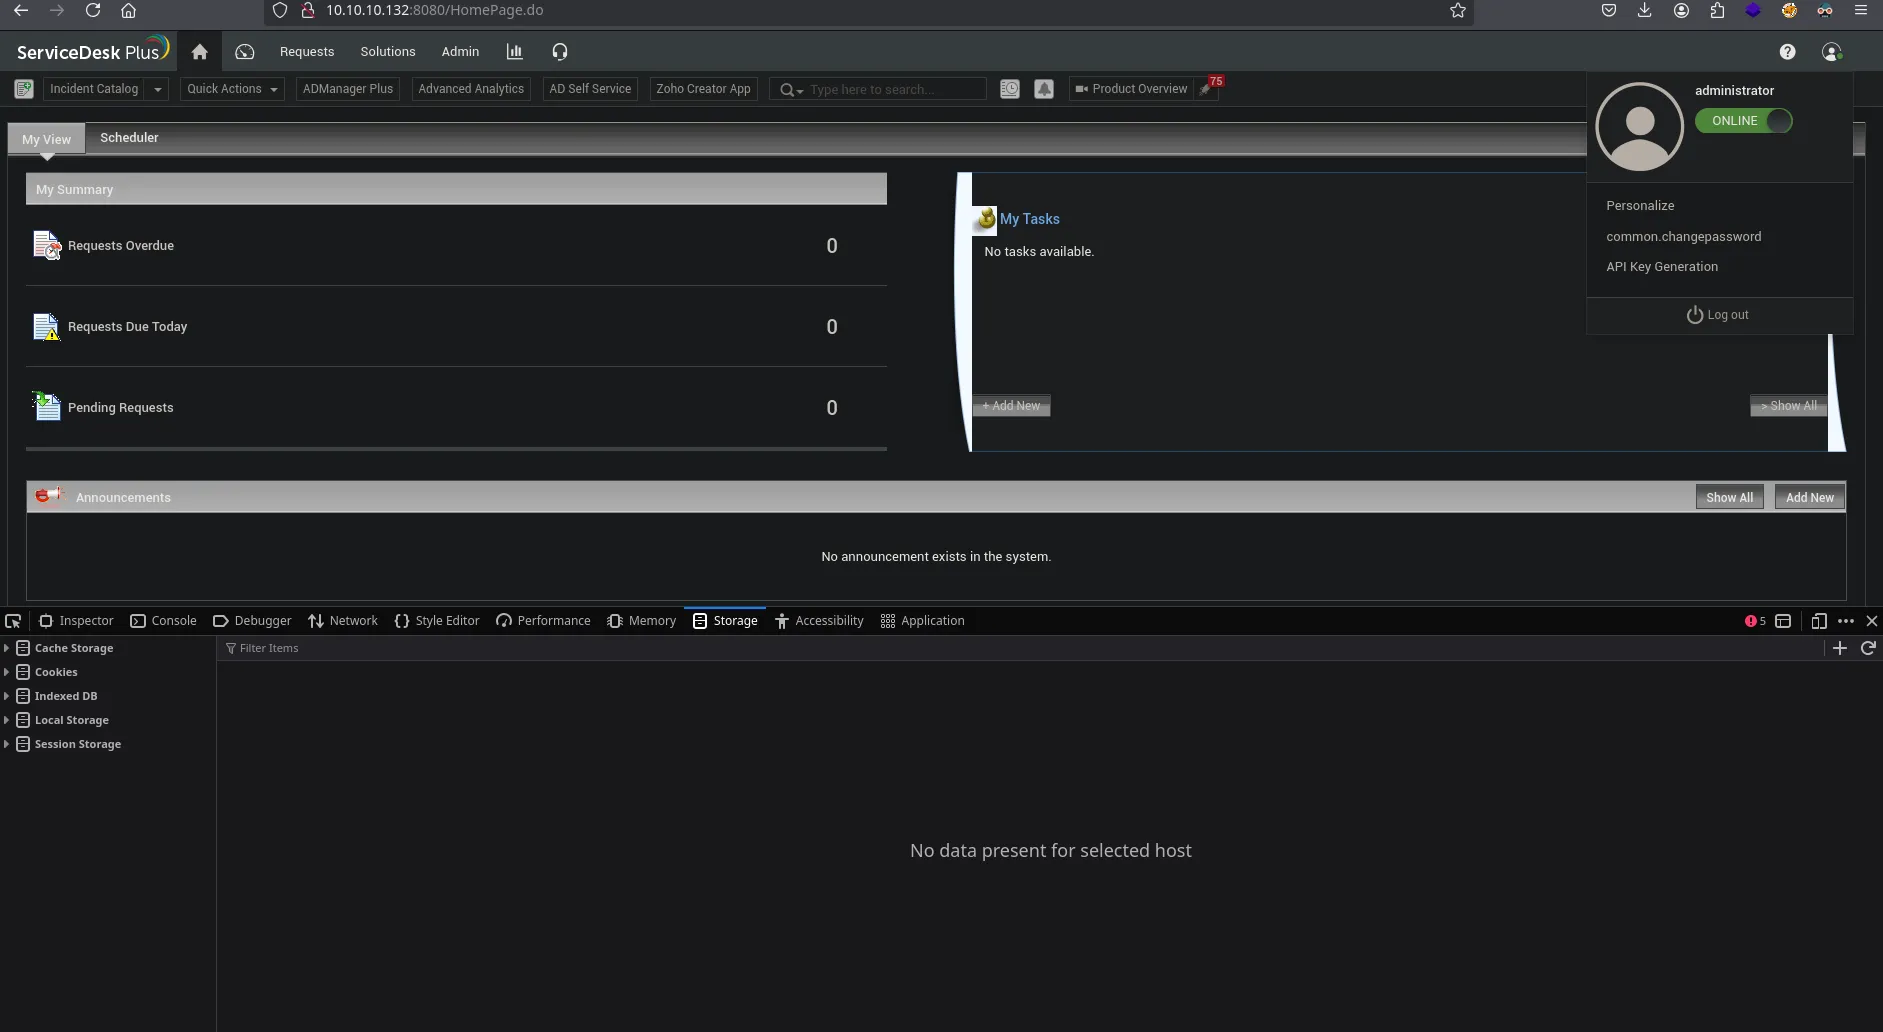Expand the Session Storage tree node
The image size is (1883, 1032).
[x=7, y=744]
